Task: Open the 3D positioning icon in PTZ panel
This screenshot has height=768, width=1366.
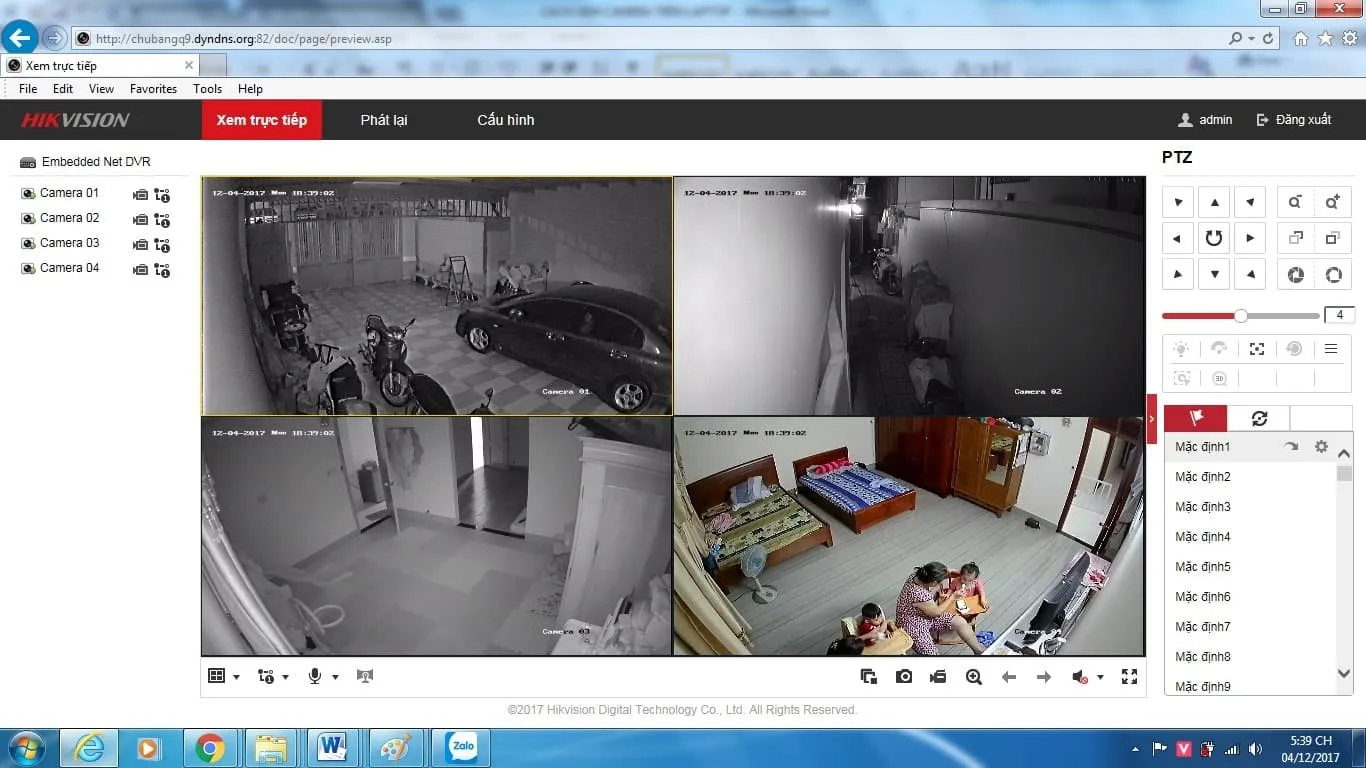Action: [x=1219, y=378]
